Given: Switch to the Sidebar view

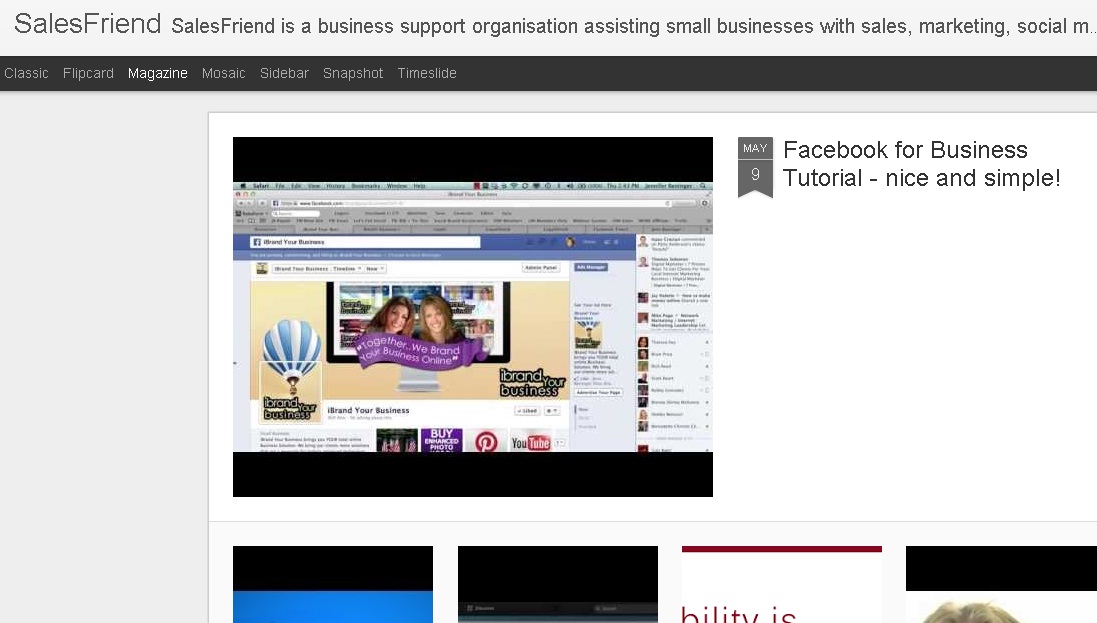Looking at the screenshot, I should (x=284, y=74).
